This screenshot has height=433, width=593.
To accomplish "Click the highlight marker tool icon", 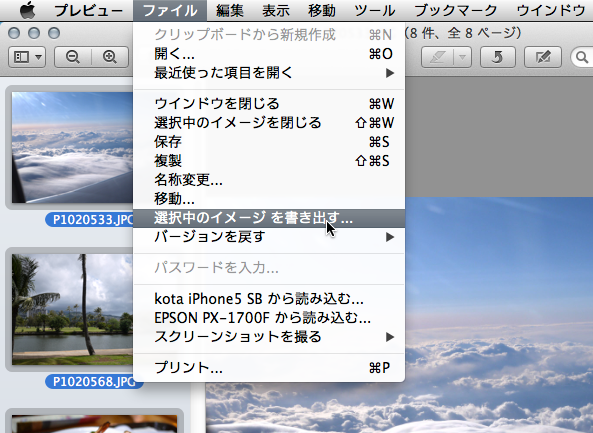I will coord(437,57).
